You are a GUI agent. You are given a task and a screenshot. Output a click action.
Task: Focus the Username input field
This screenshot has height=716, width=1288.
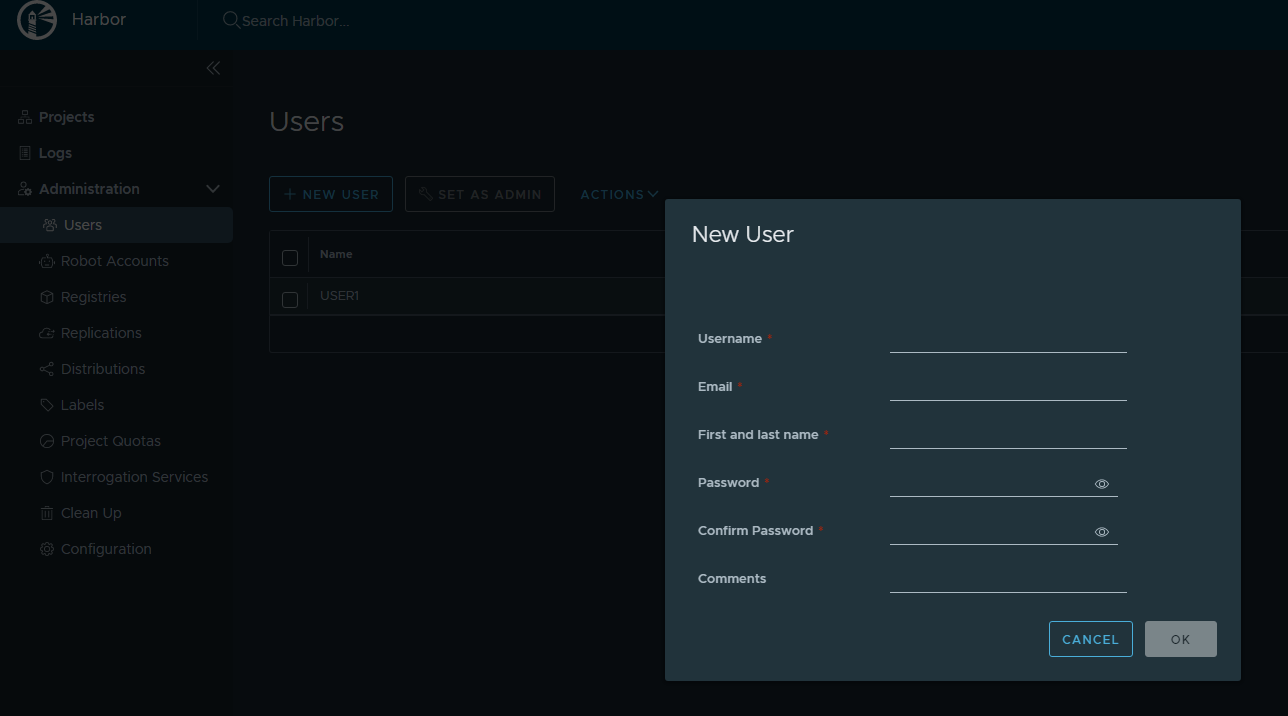pos(1007,340)
